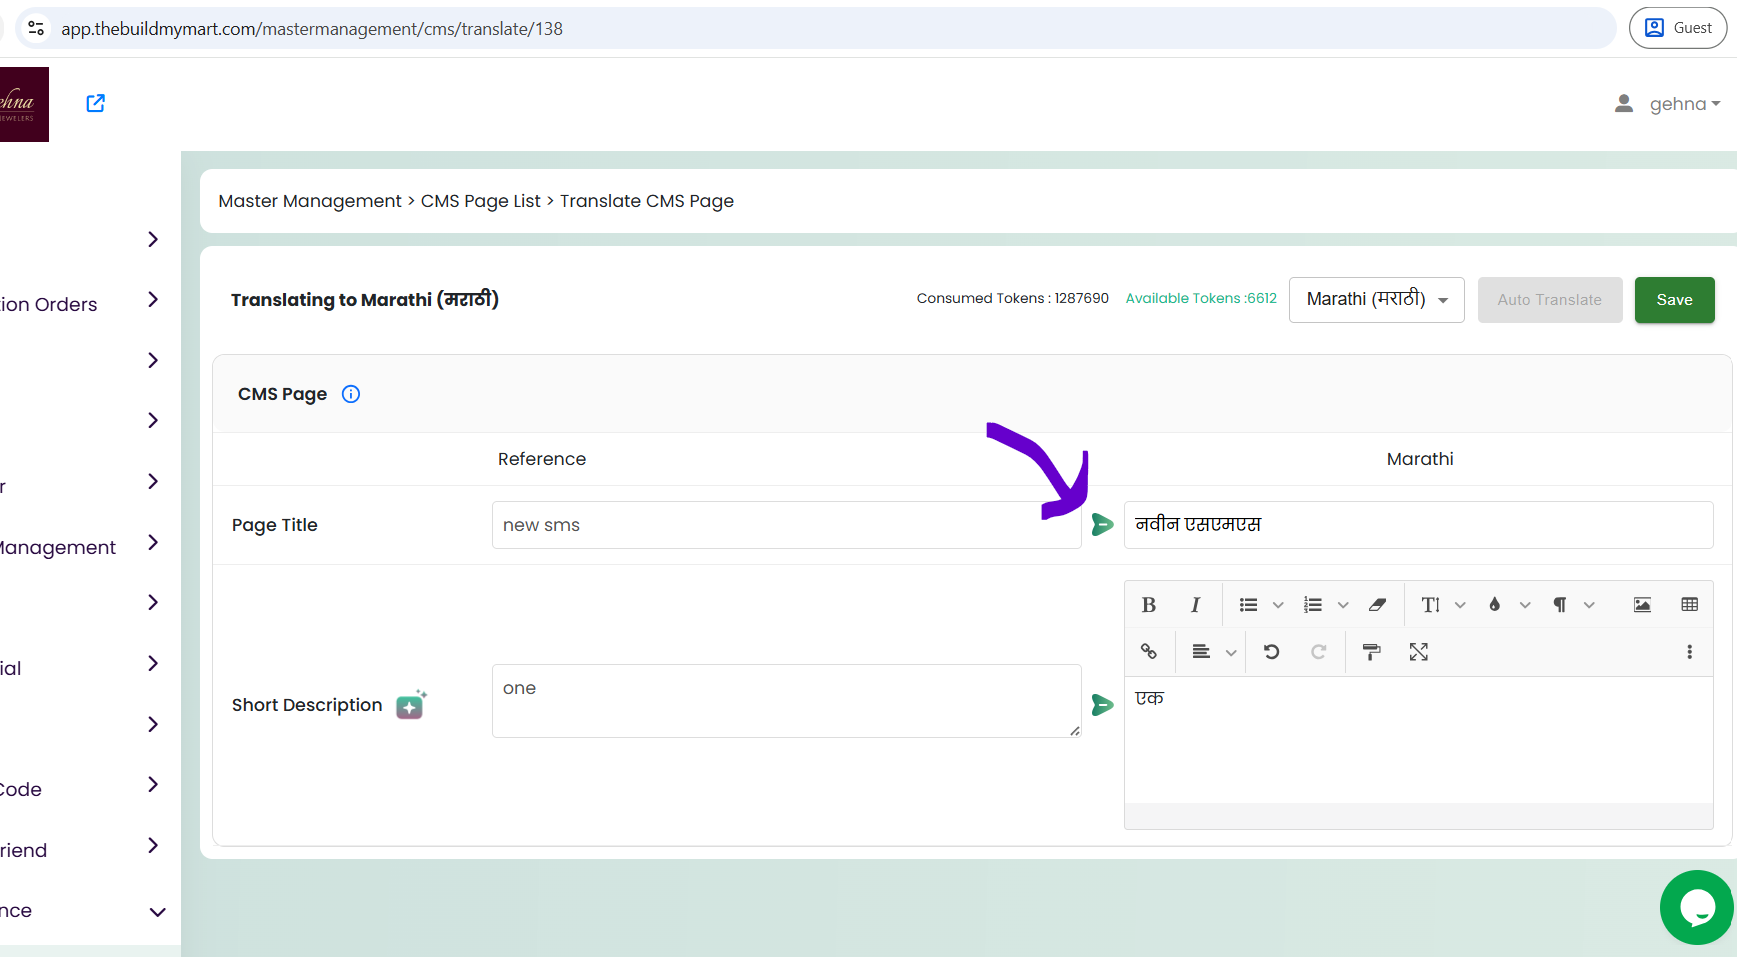Go to CMS Page List breadcrumb
This screenshot has height=957, width=1737.
[481, 201]
